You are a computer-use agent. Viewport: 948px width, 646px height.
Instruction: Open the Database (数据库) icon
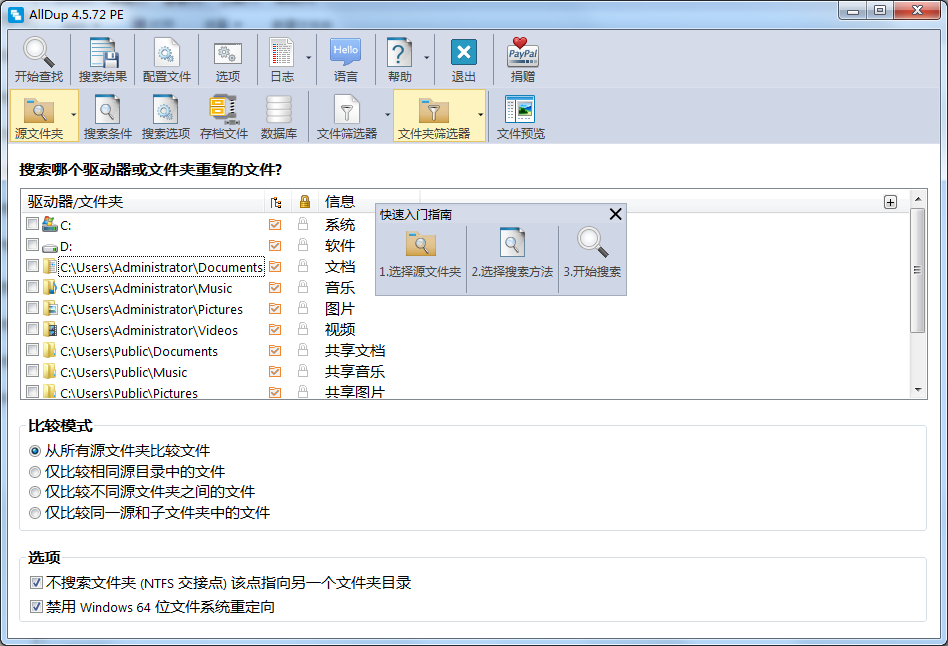278,110
